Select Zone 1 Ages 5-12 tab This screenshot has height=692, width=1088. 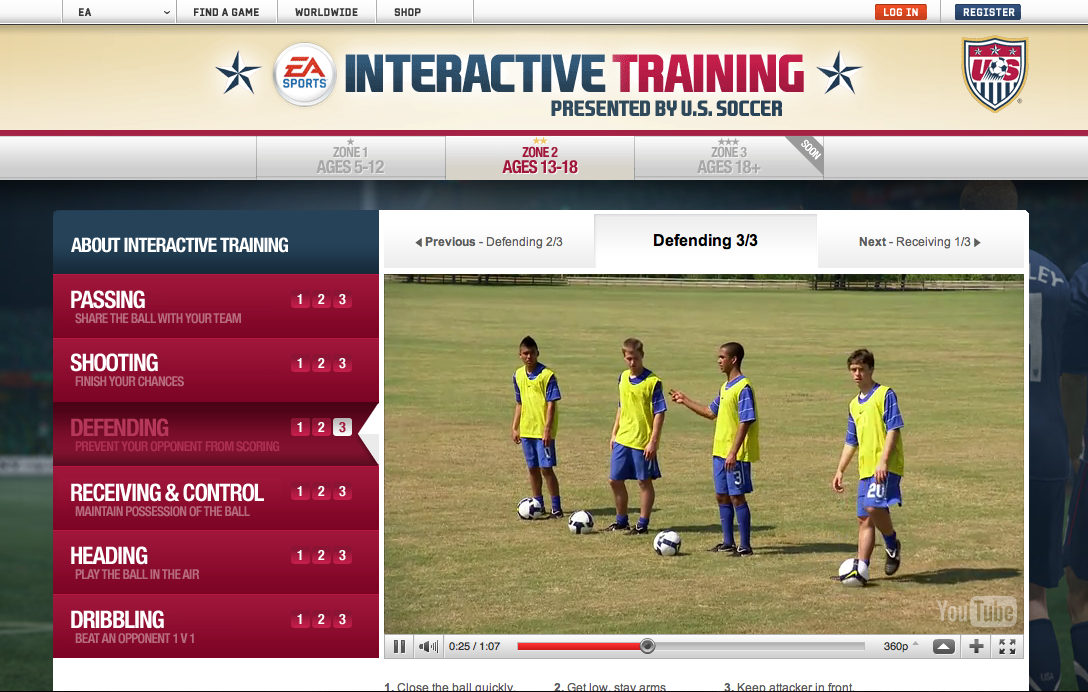[x=350, y=158]
